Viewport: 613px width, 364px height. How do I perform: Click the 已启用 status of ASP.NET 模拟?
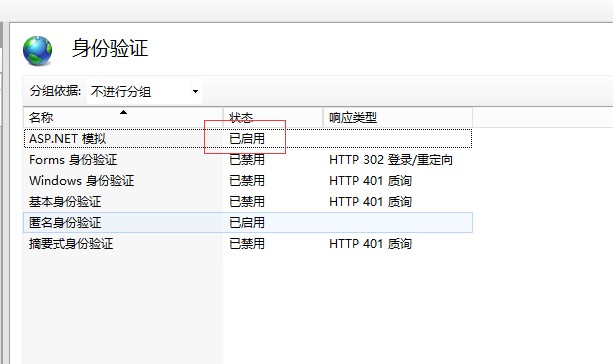click(x=247, y=138)
